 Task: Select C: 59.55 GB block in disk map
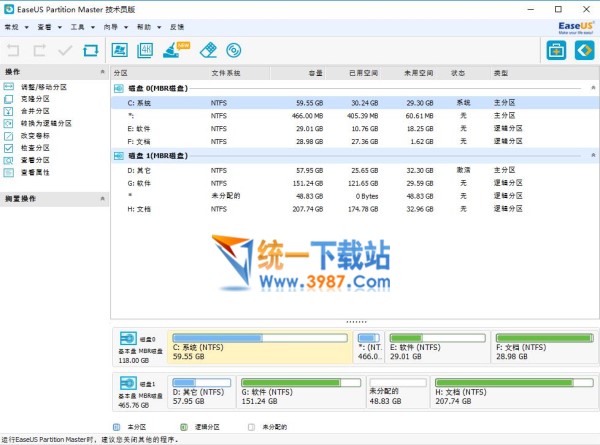pyautogui.click(x=260, y=347)
